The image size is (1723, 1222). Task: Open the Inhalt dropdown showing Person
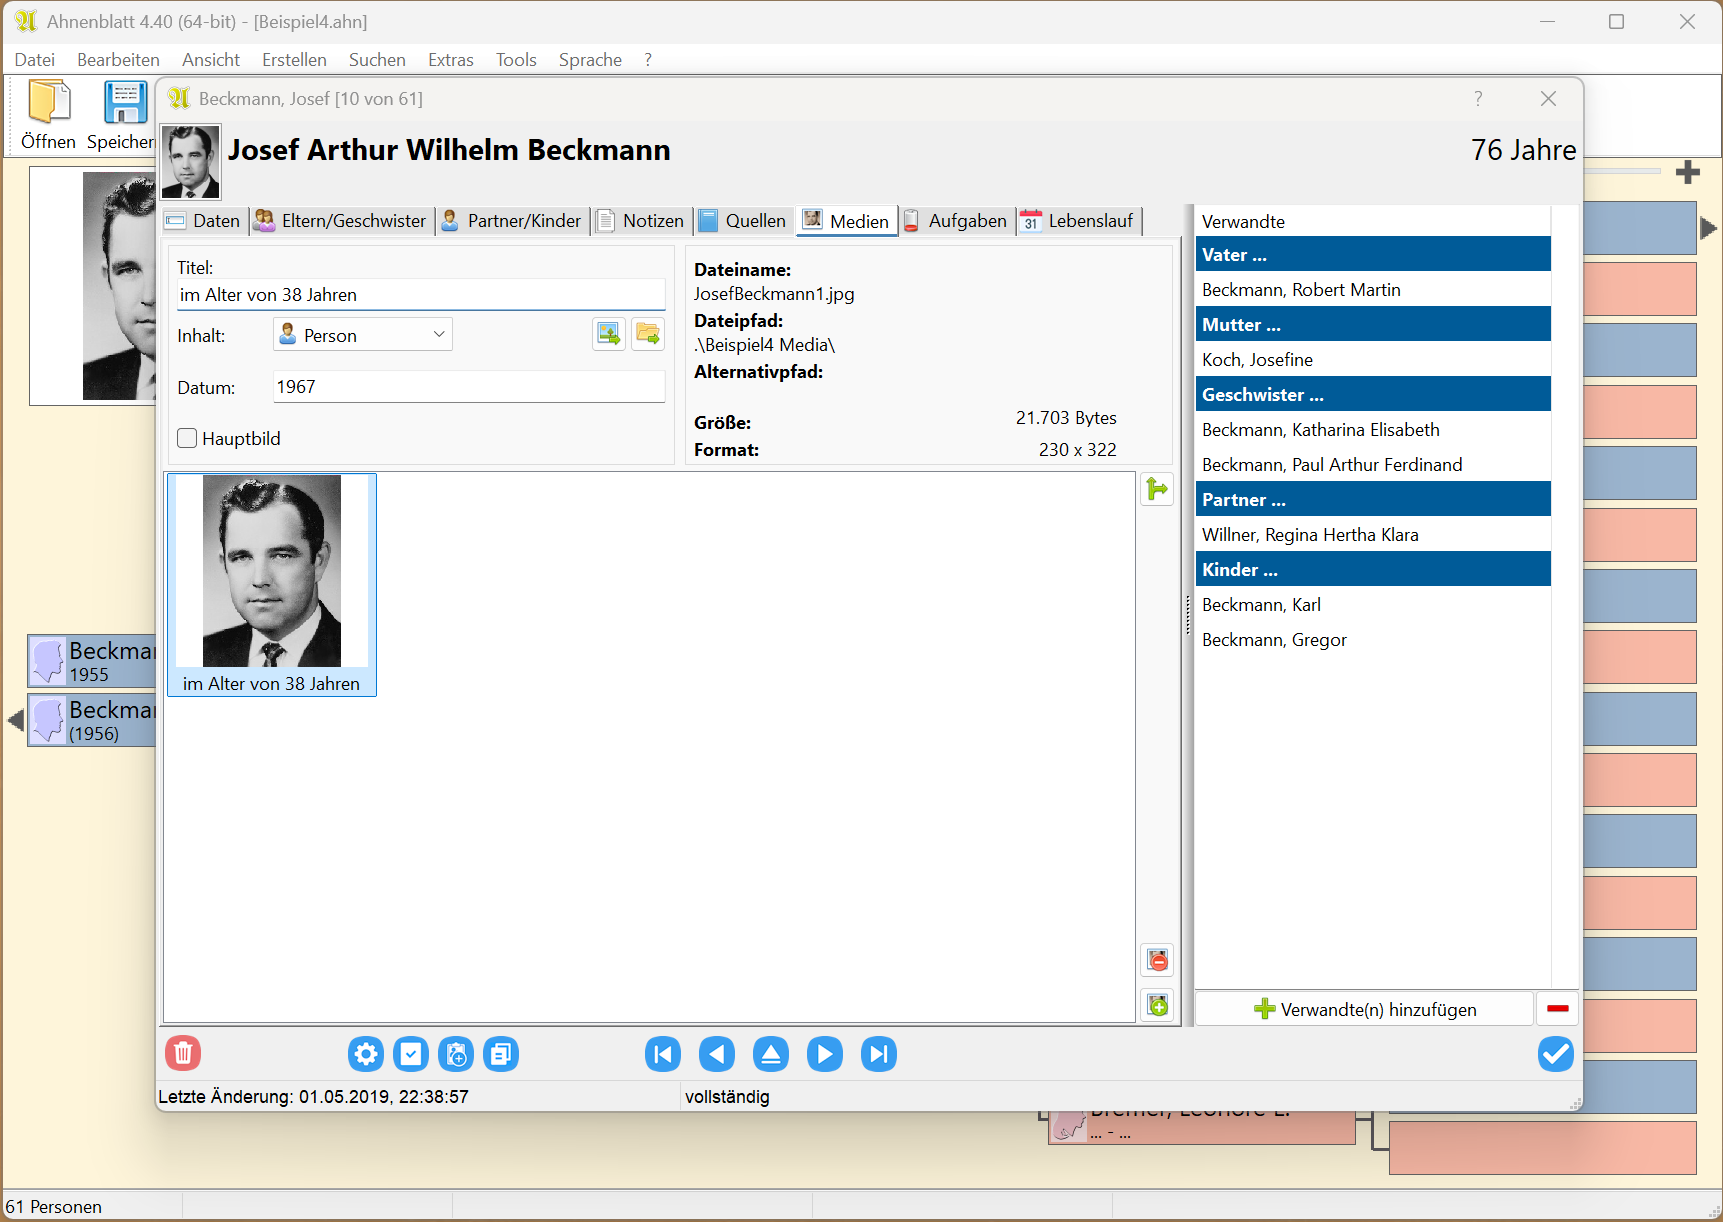click(x=363, y=335)
